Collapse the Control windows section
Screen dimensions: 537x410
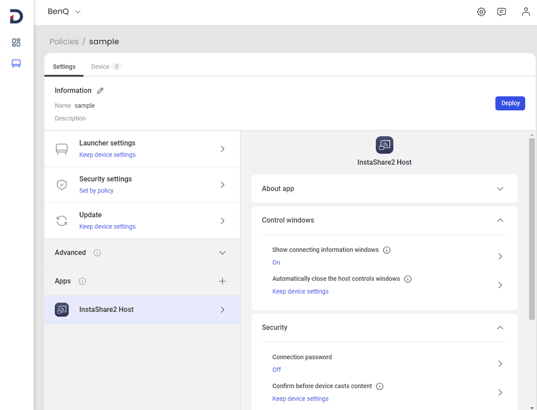coord(500,220)
